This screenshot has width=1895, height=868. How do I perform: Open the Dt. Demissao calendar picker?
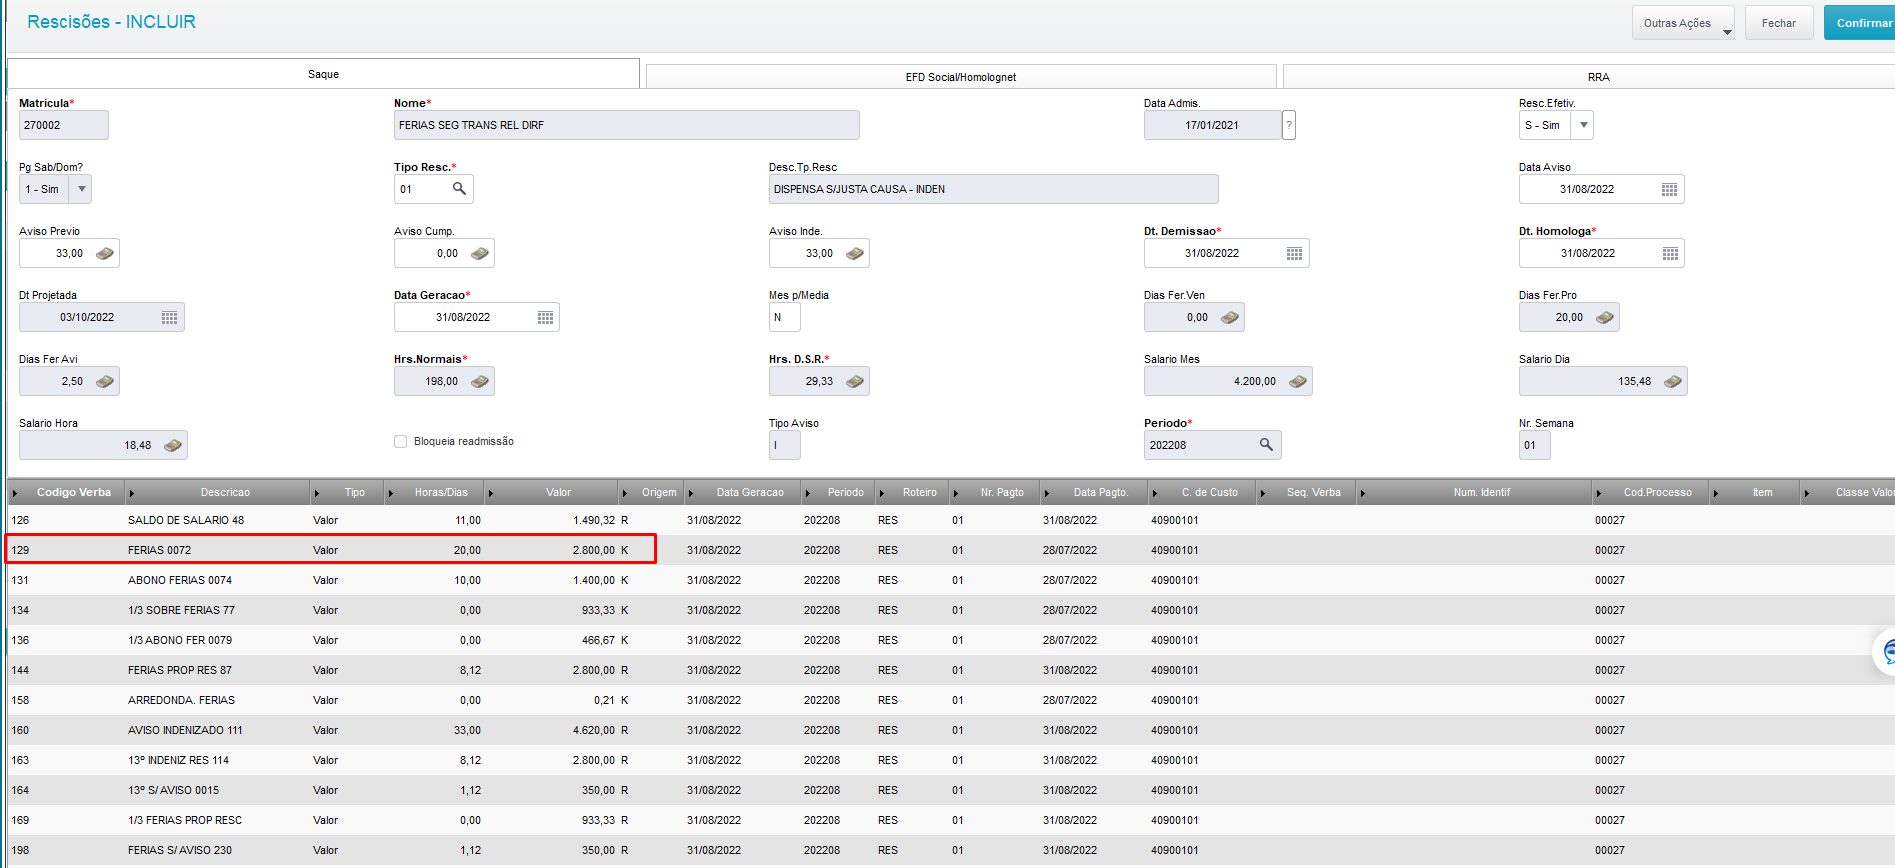point(1294,254)
